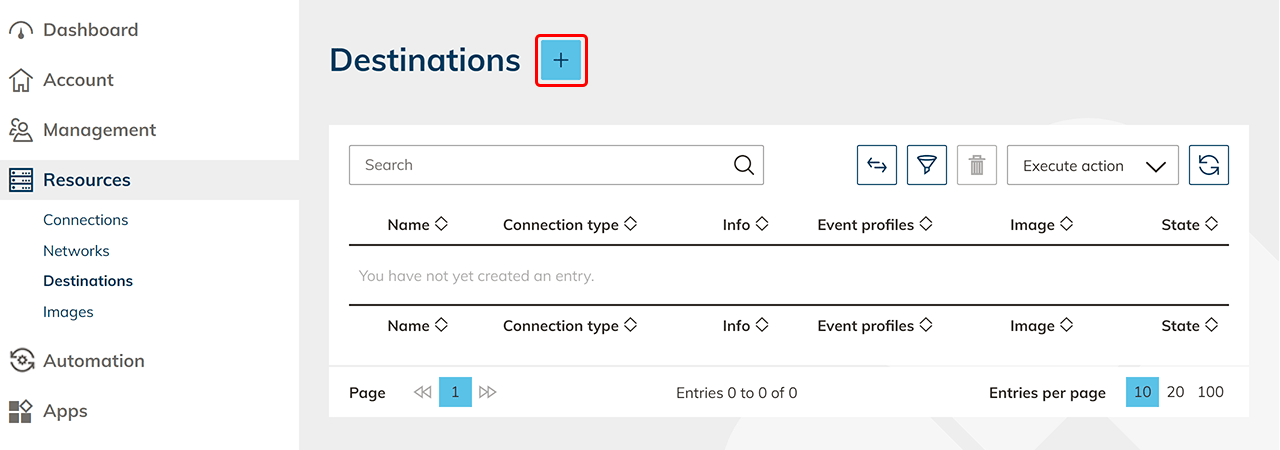The height and width of the screenshot is (450, 1280).
Task: Set entries per page to 100
Action: (x=1210, y=392)
